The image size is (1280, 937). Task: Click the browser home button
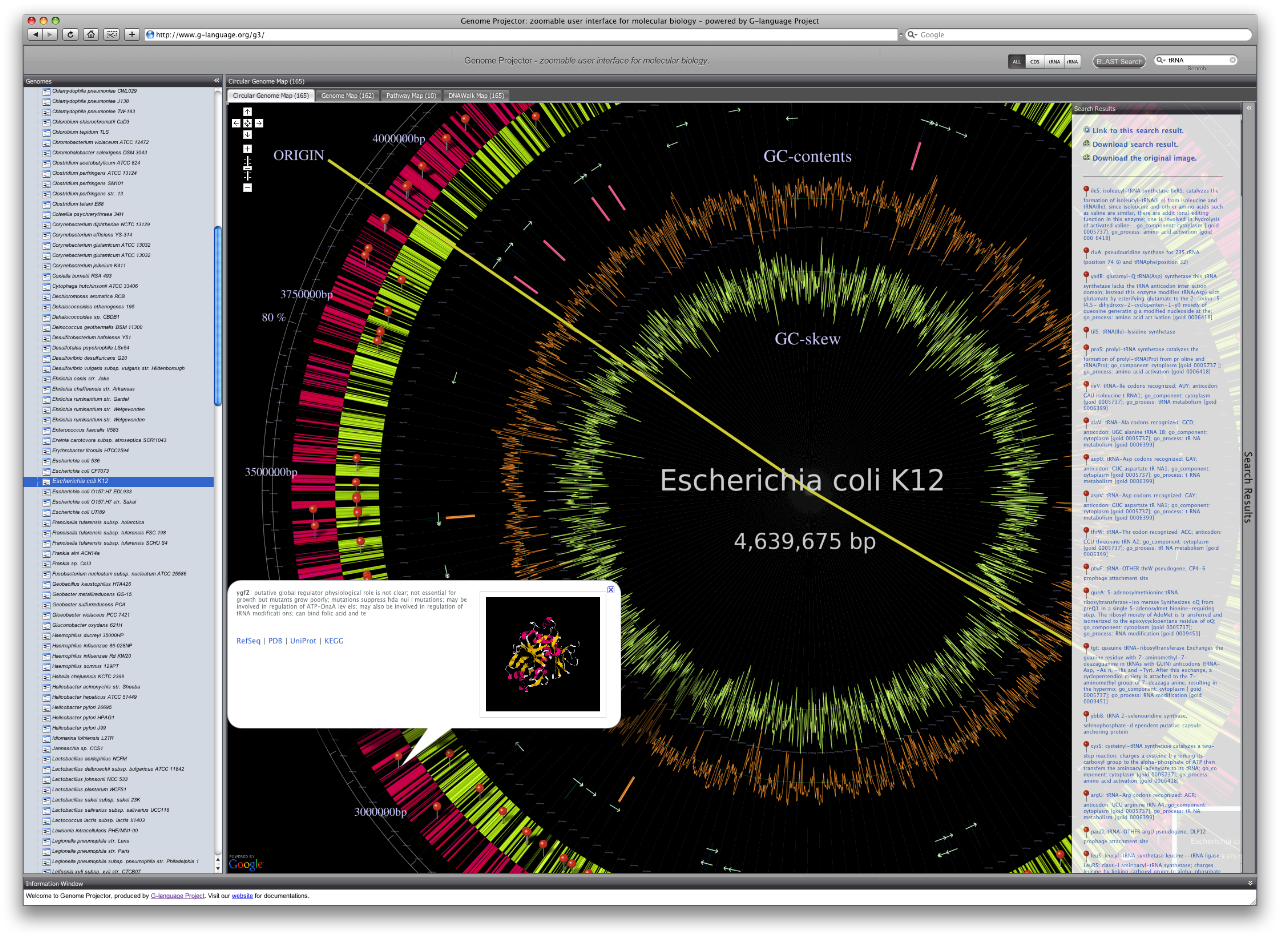[90, 34]
